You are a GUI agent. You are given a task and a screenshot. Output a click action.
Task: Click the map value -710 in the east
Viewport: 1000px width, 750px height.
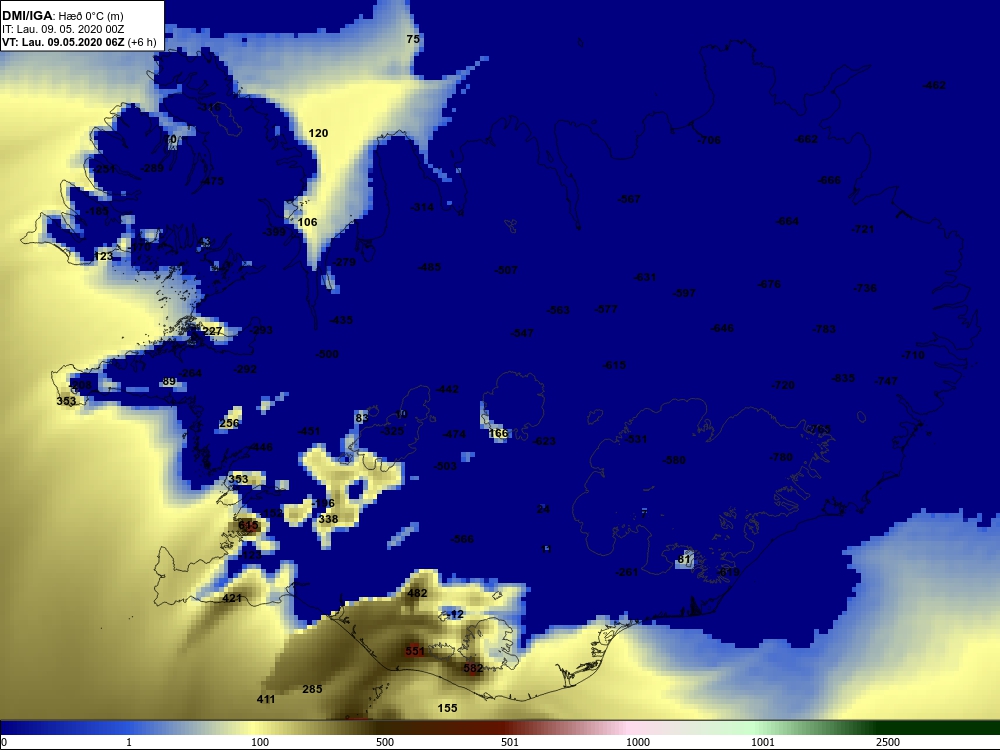(x=913, y=355)
